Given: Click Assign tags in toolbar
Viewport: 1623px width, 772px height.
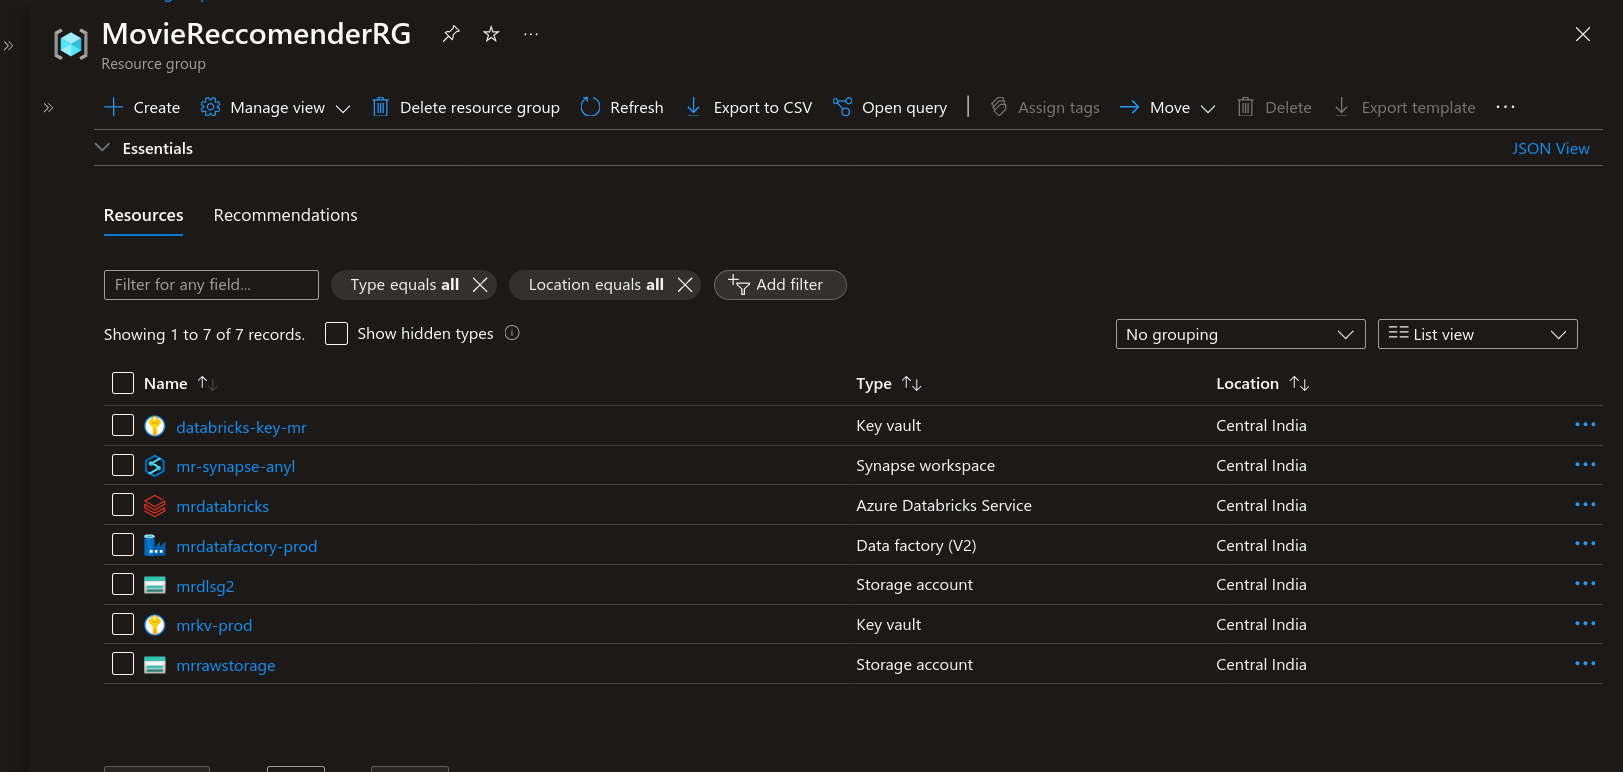Looking at the screenshot, I should 1045,107.
